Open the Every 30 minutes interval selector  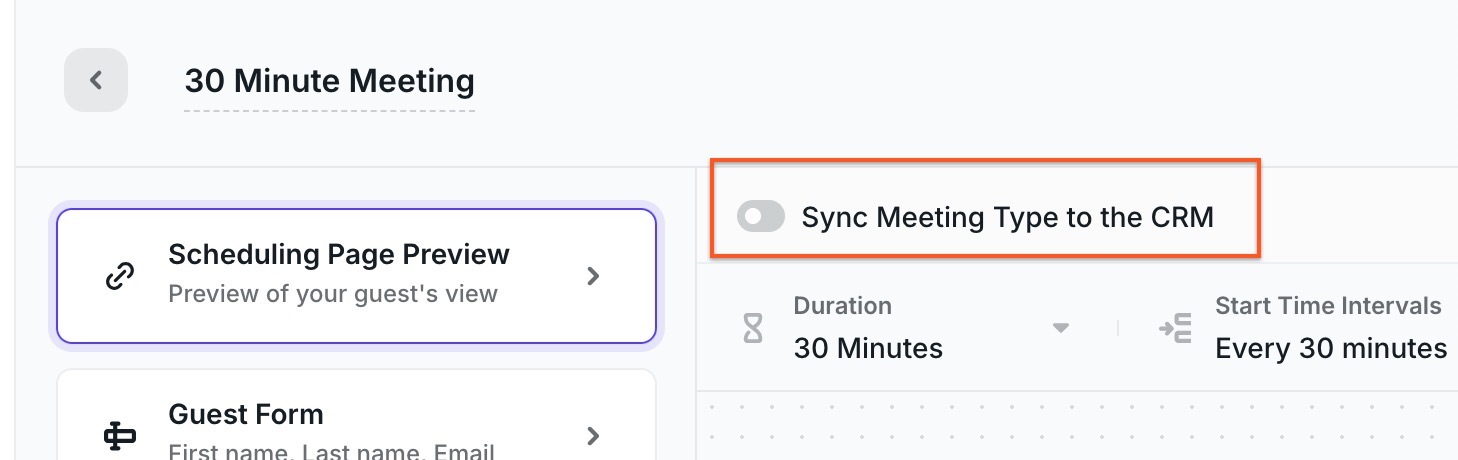1330,348
